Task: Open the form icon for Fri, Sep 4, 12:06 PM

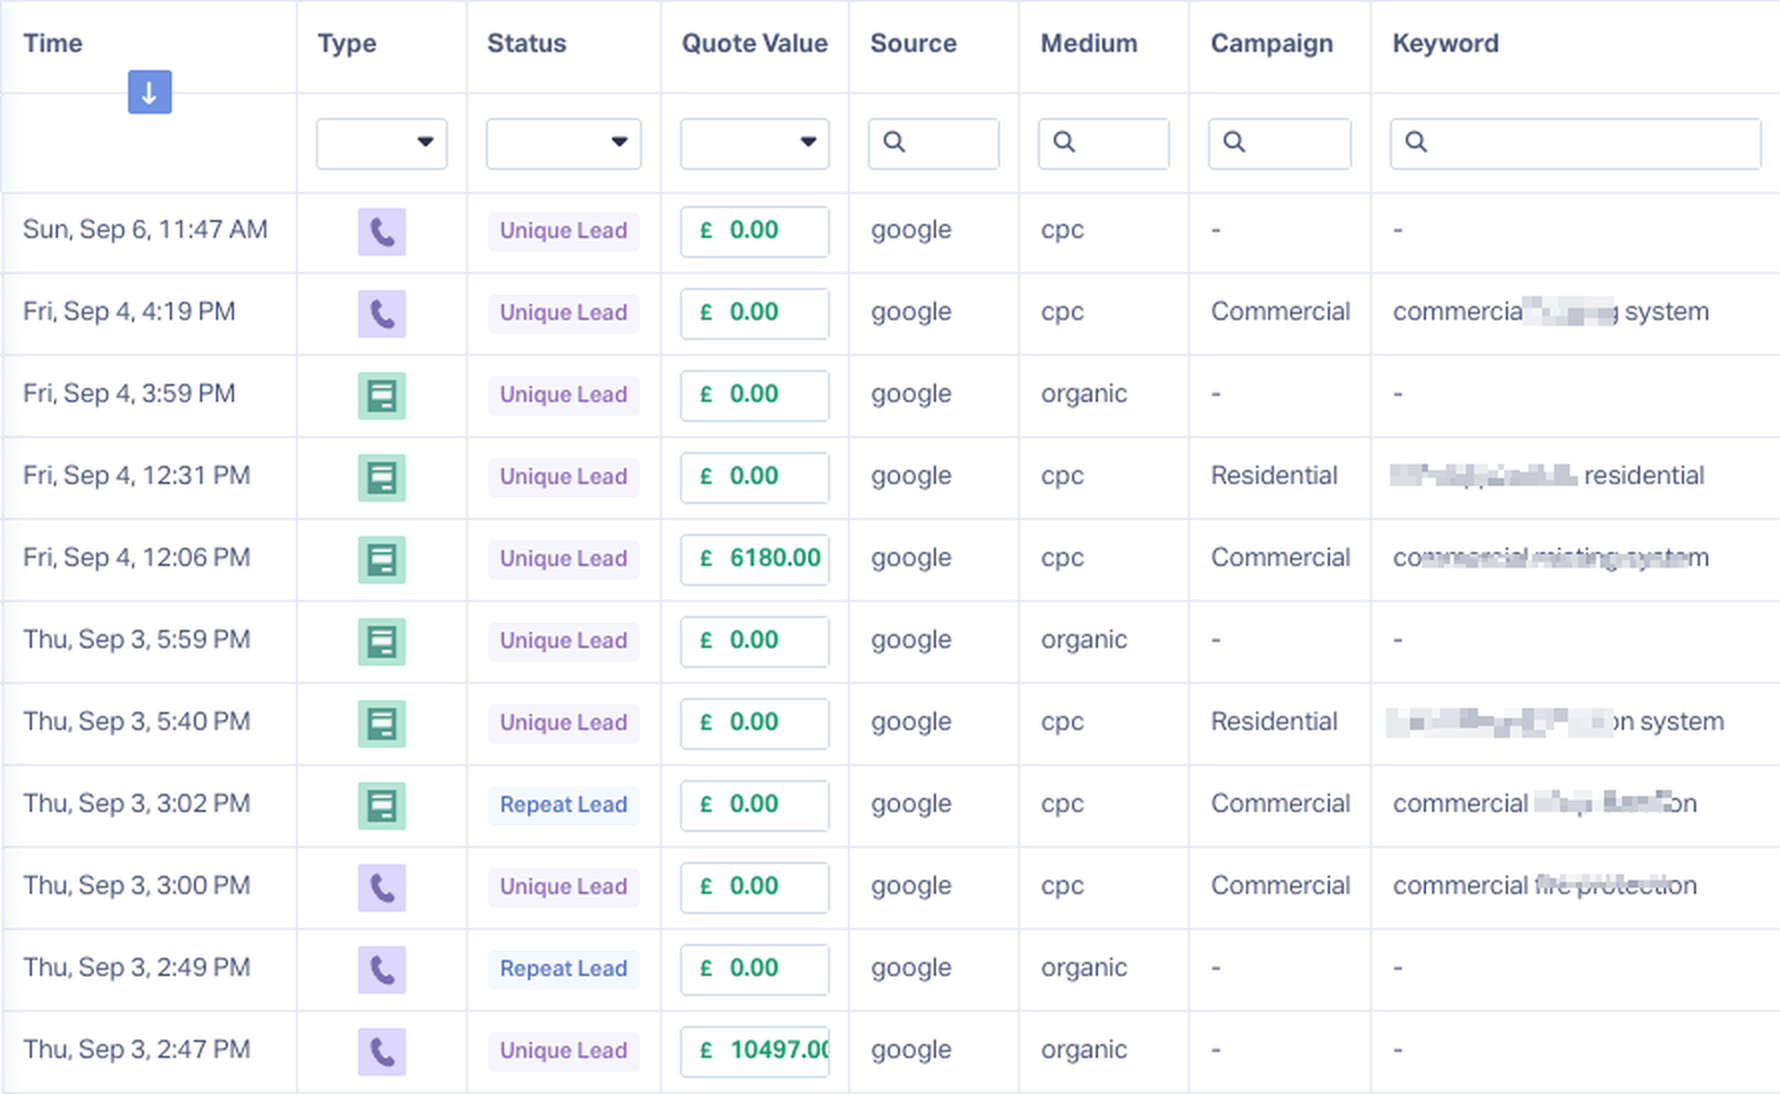Action: tap(382, 560)
